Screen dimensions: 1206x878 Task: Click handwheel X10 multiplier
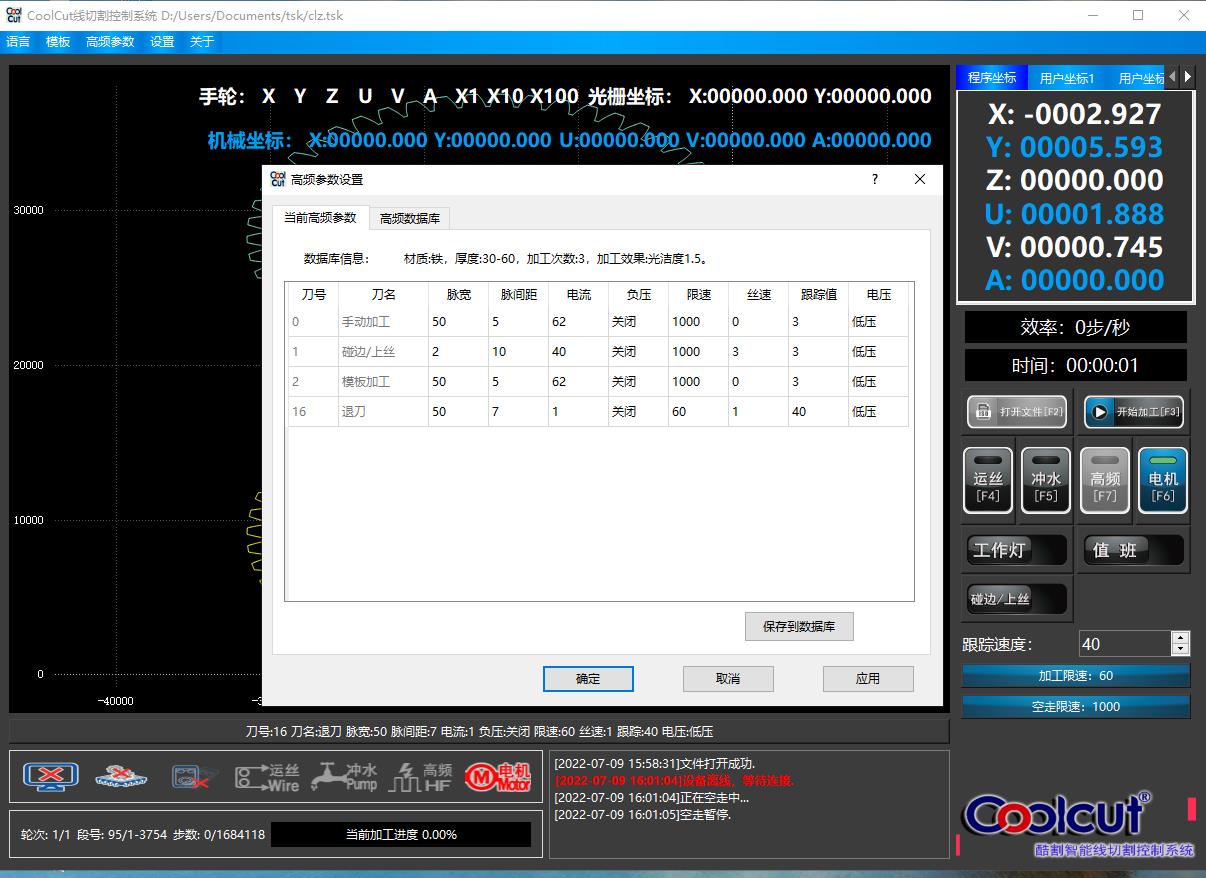point(505,96)
